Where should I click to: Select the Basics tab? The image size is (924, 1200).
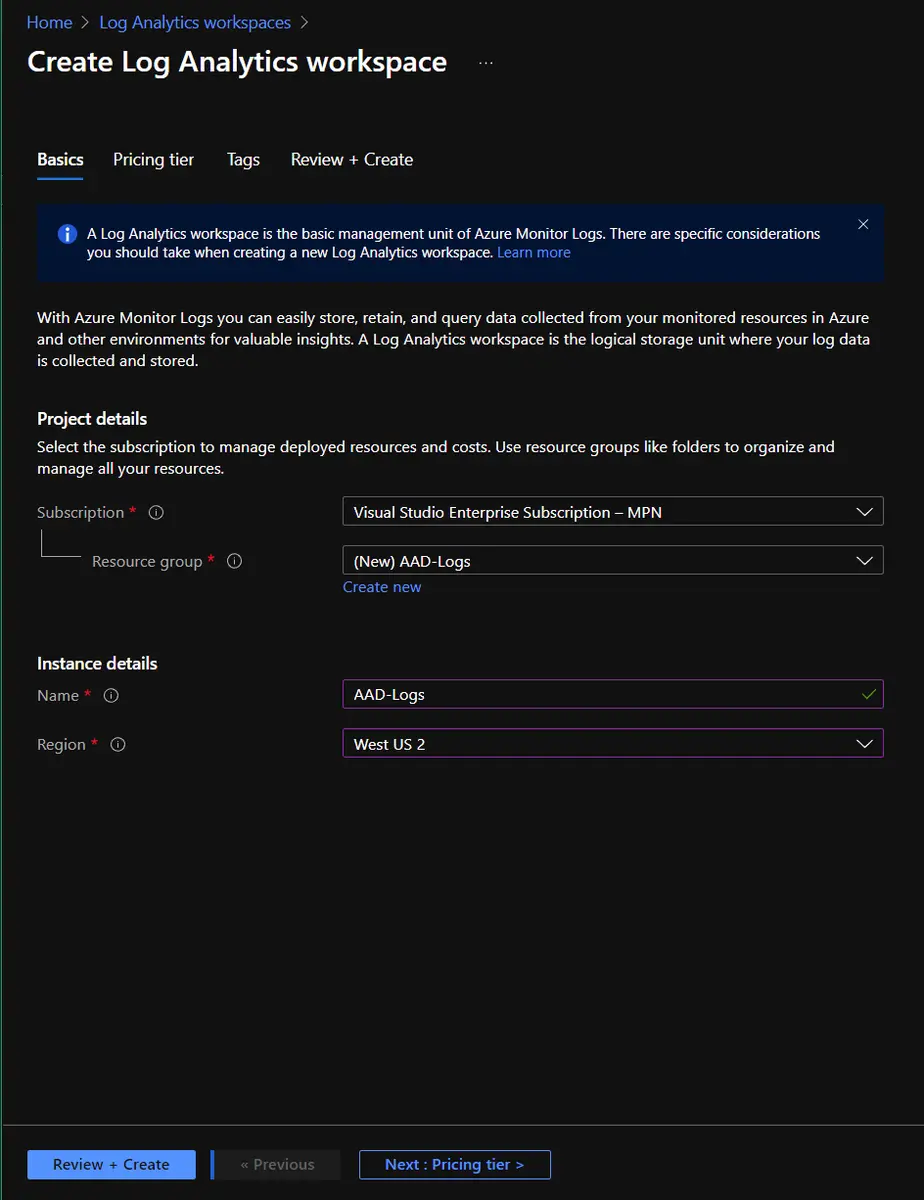[60, 160]
